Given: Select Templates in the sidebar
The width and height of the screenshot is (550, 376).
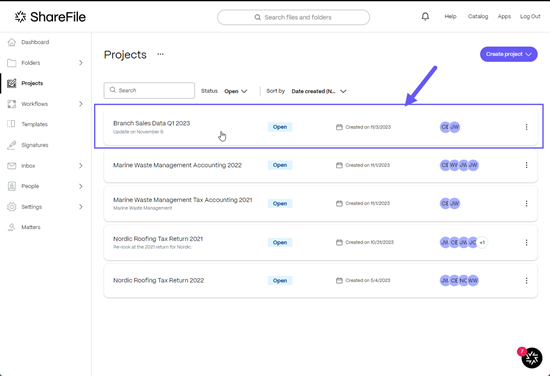Looking at the screenshot, I should (x=34, y=124).
